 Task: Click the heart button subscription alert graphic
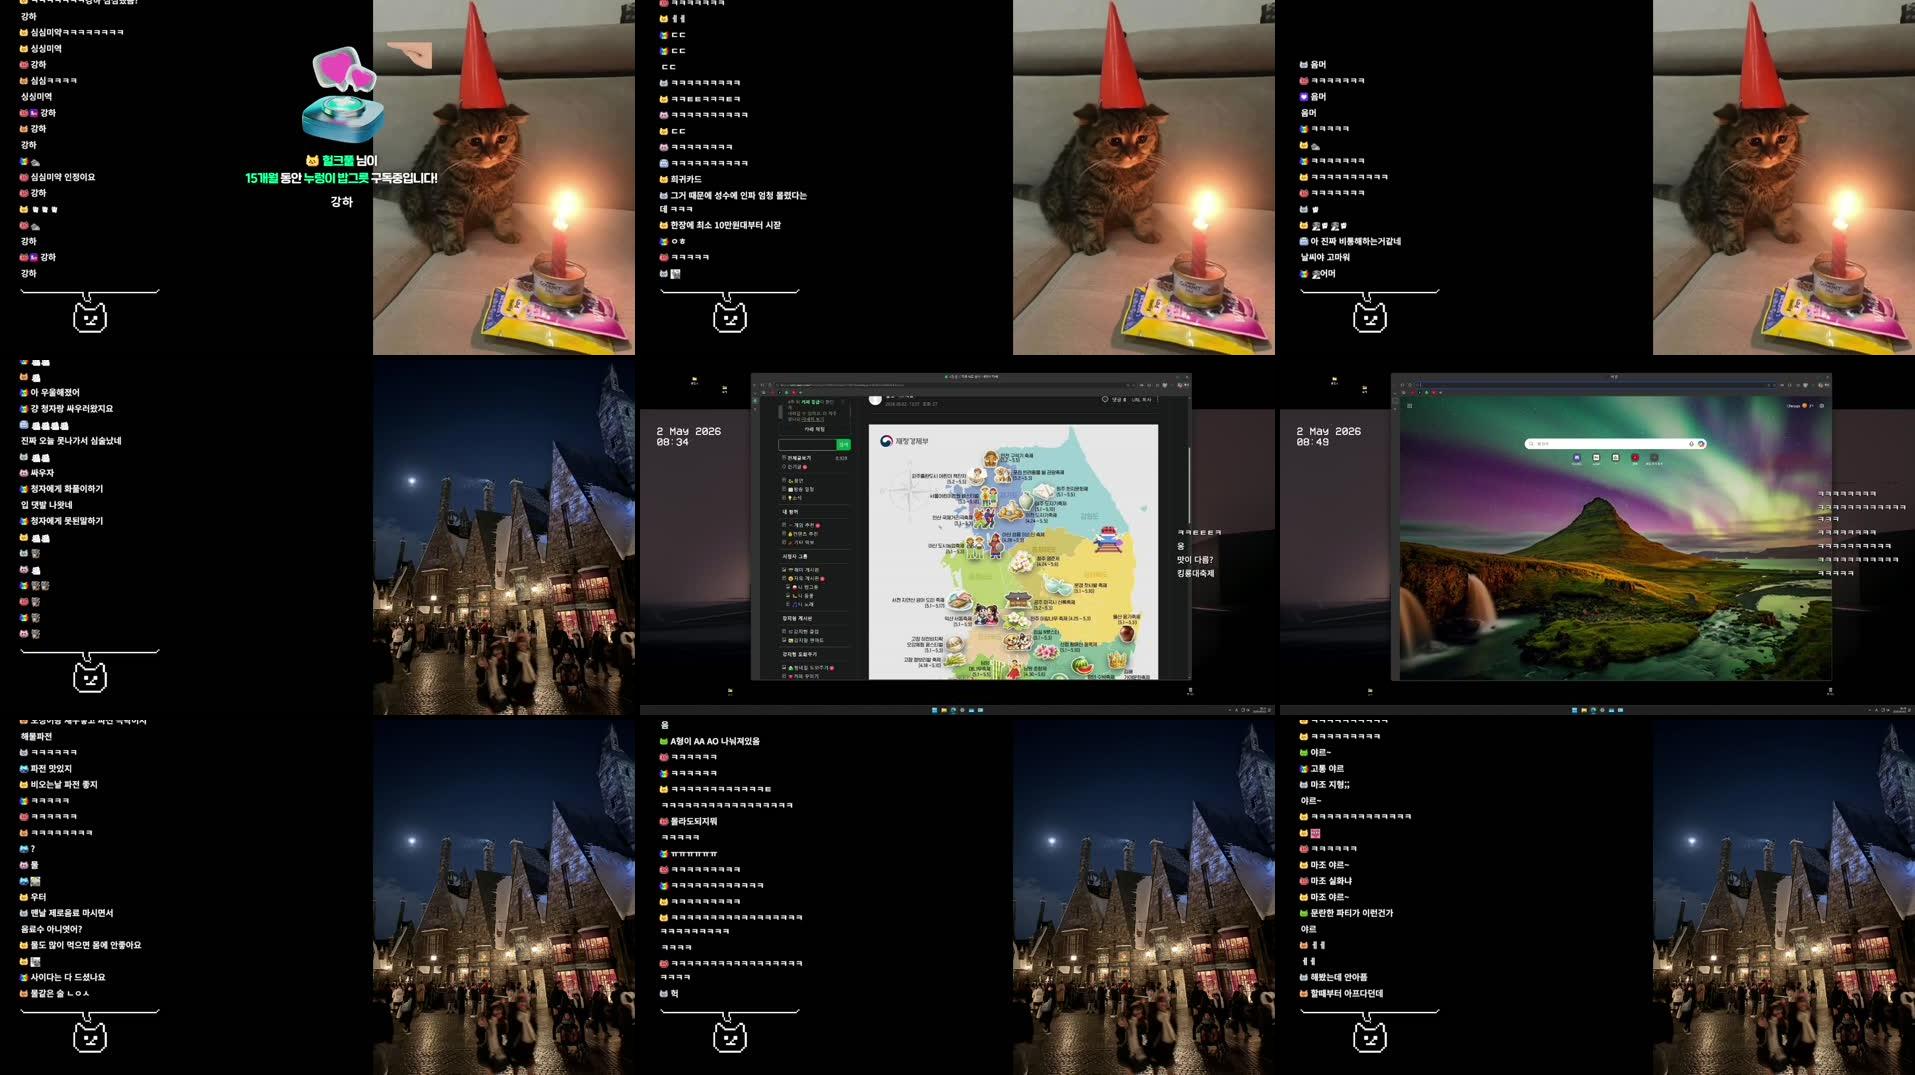point(344,94)
